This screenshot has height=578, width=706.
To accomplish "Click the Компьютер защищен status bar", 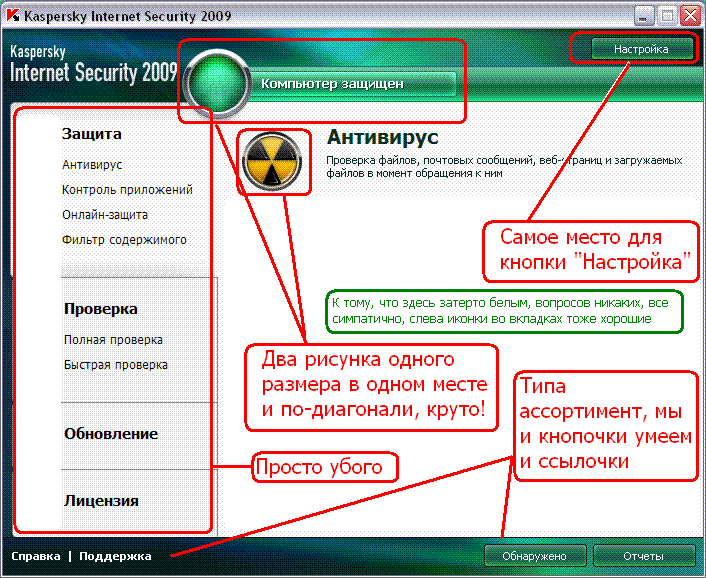I will (x=351, y=84).
